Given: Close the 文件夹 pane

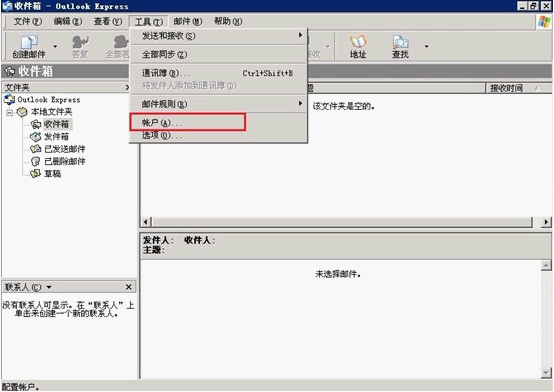Looking at the screenshot, I should coord(127,87).
